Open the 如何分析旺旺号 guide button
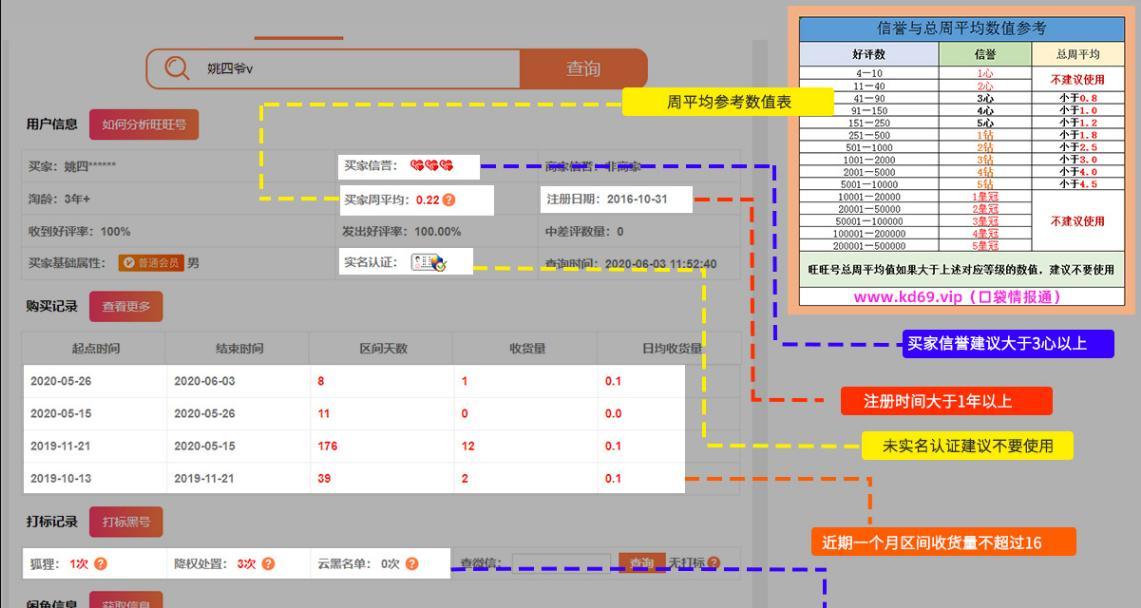The image size is (1141, 608). (144, 124)
